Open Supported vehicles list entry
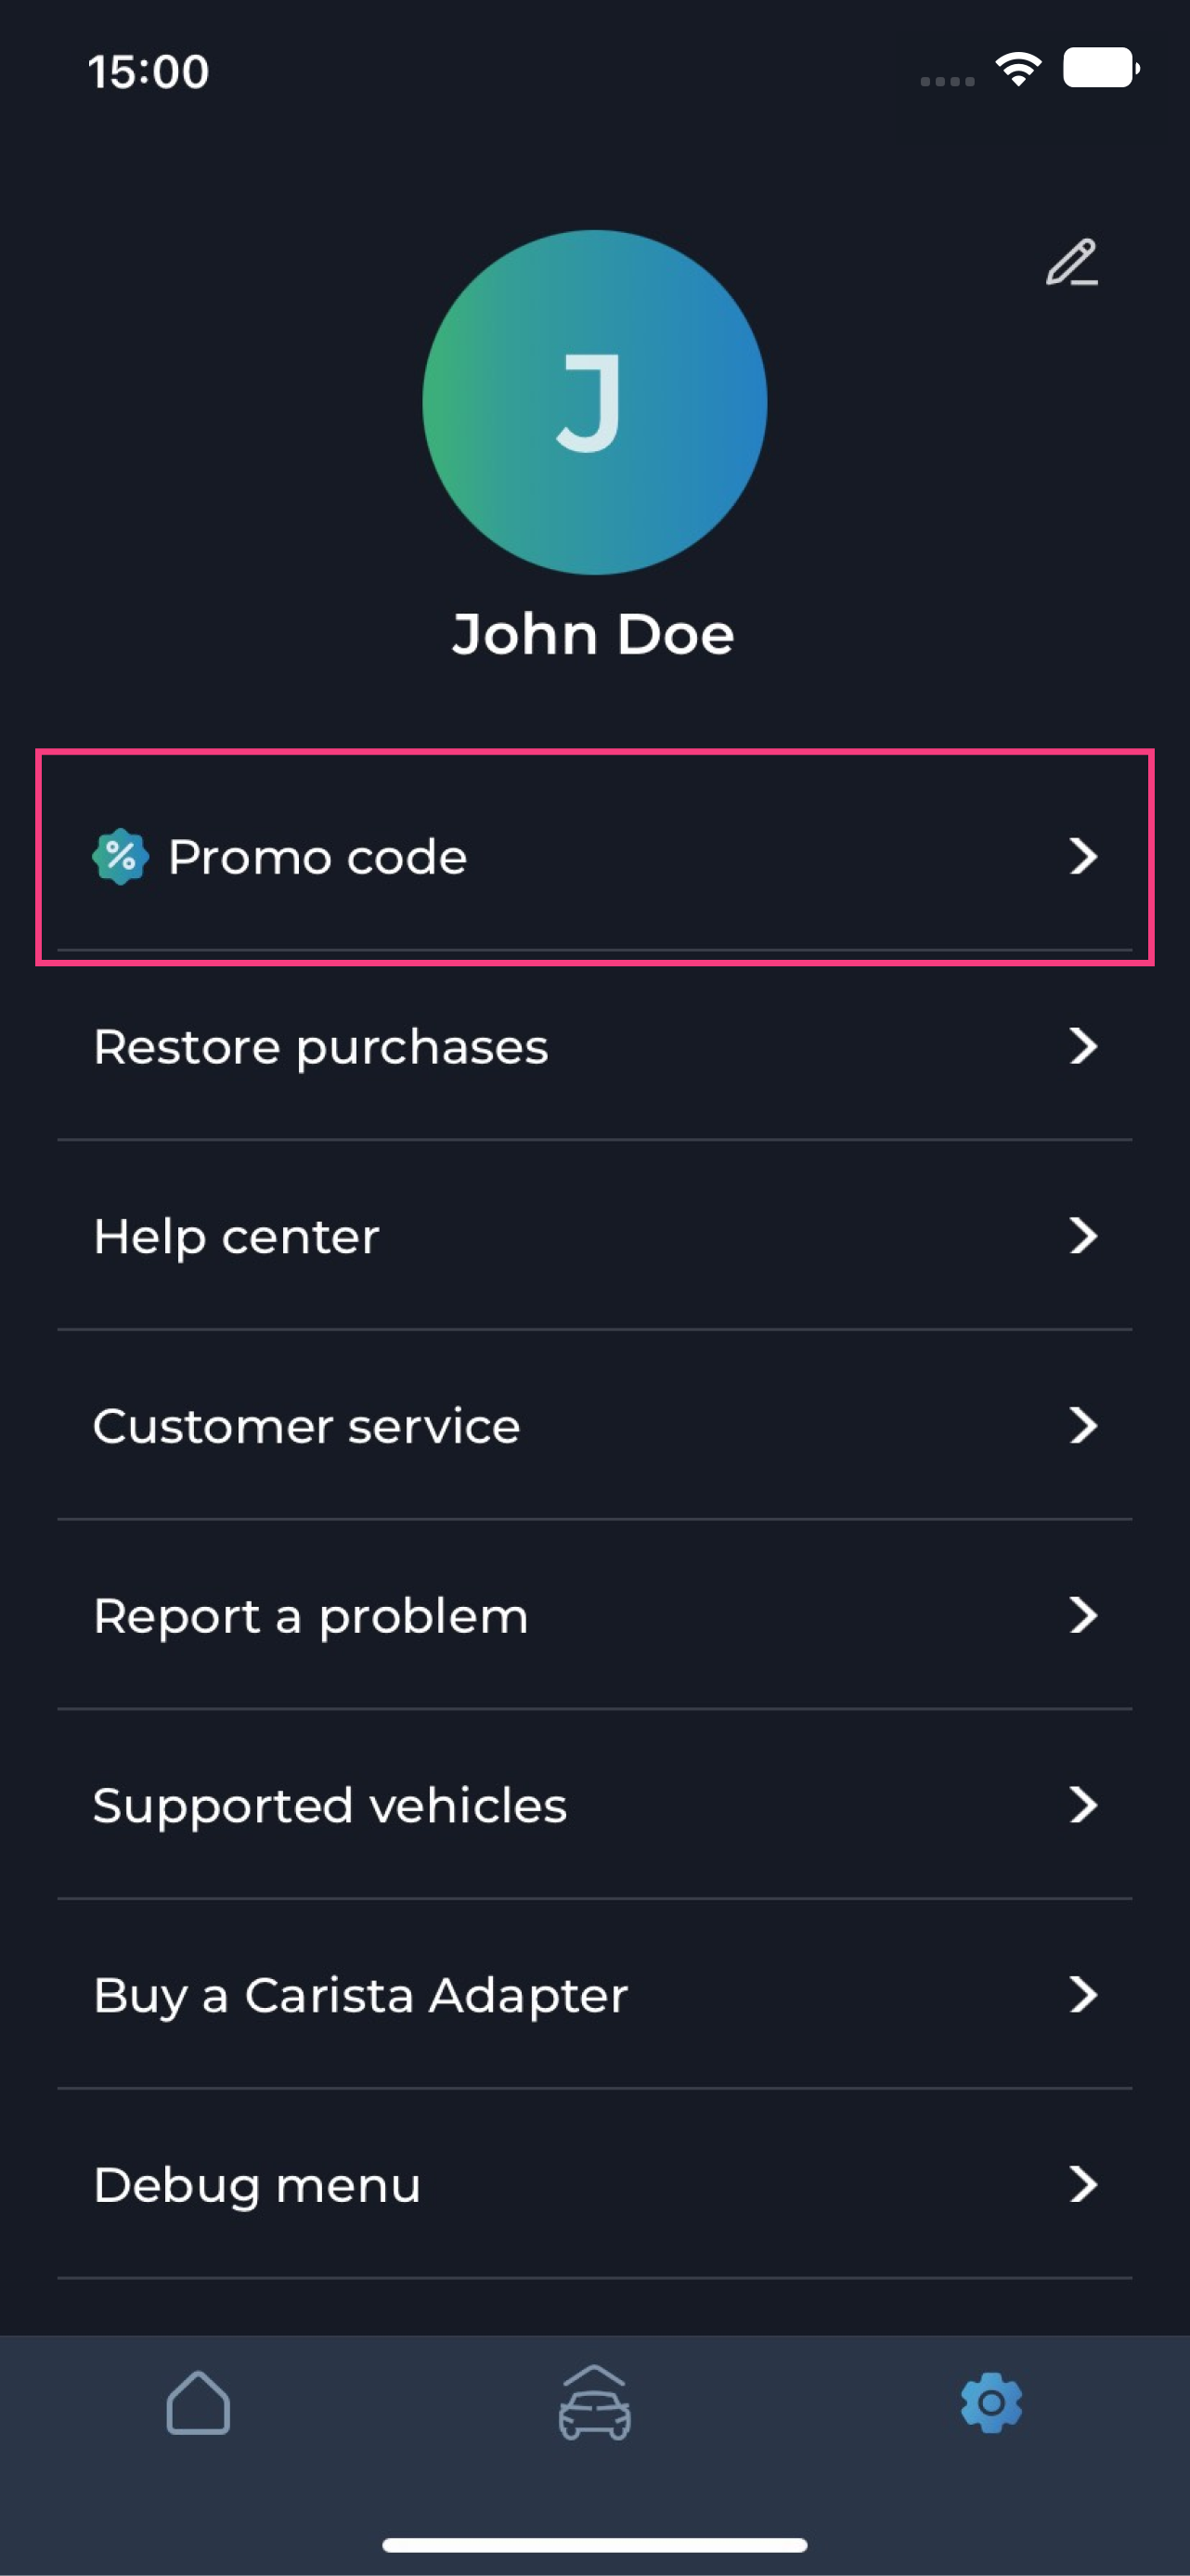The height and width of the screenshot is (2576, 1190). pyautogui.click(x=595, y=1805)
